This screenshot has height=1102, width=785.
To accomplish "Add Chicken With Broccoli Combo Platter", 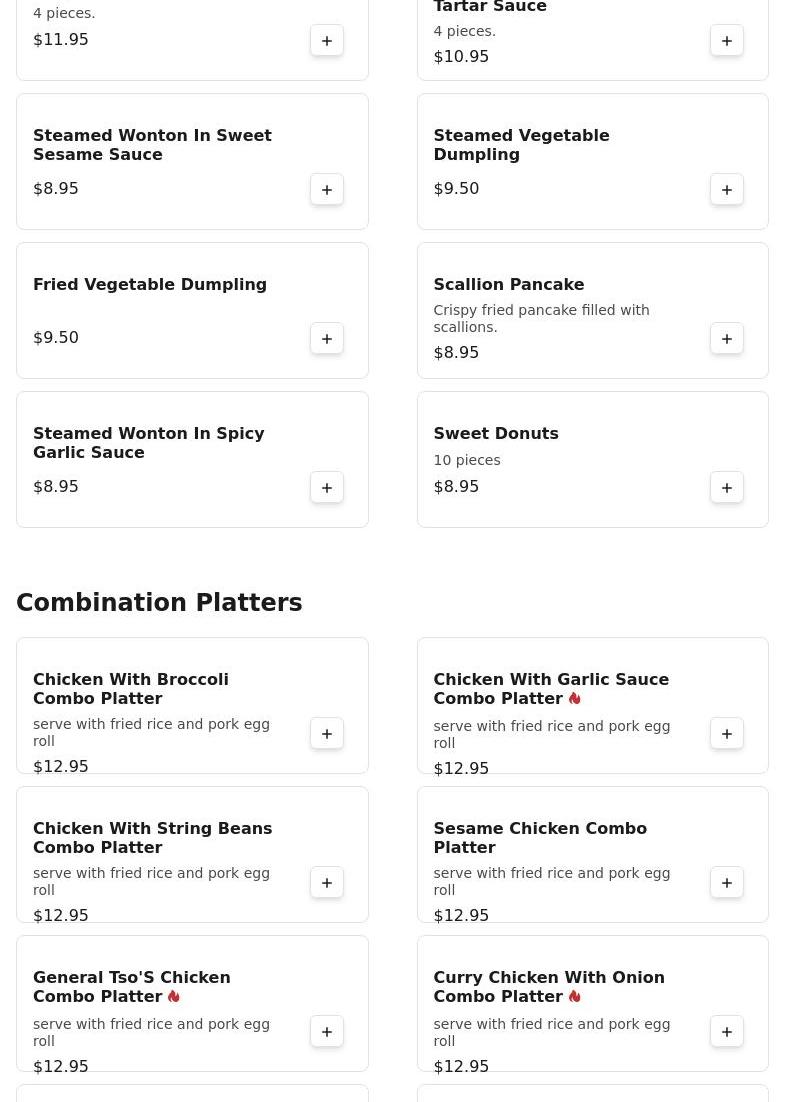I will 327,733.
